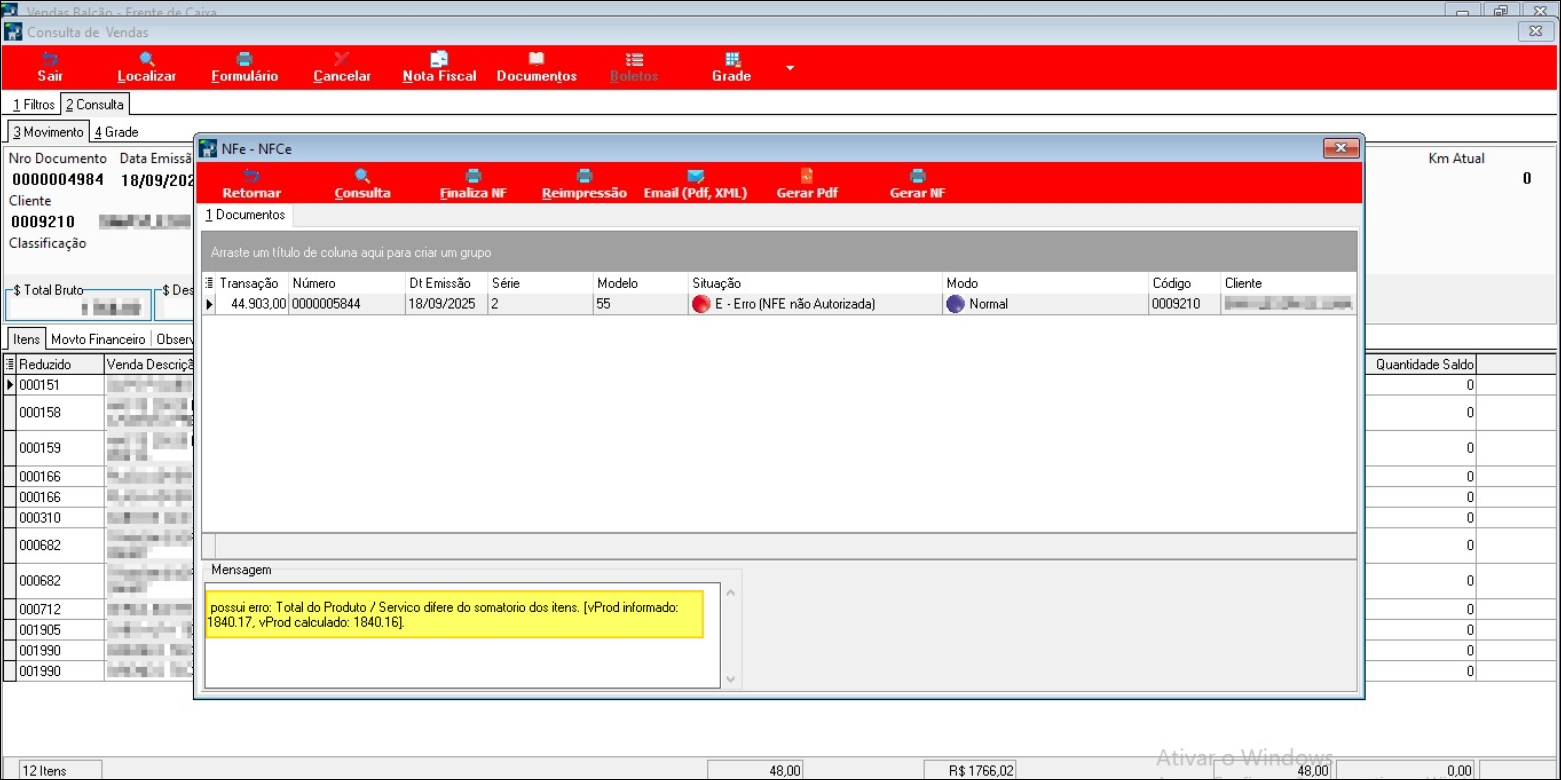Open column chooser in documents grid
Image resolution: width=1561 pixels, height=780 pixels.
tap(209, 283)
